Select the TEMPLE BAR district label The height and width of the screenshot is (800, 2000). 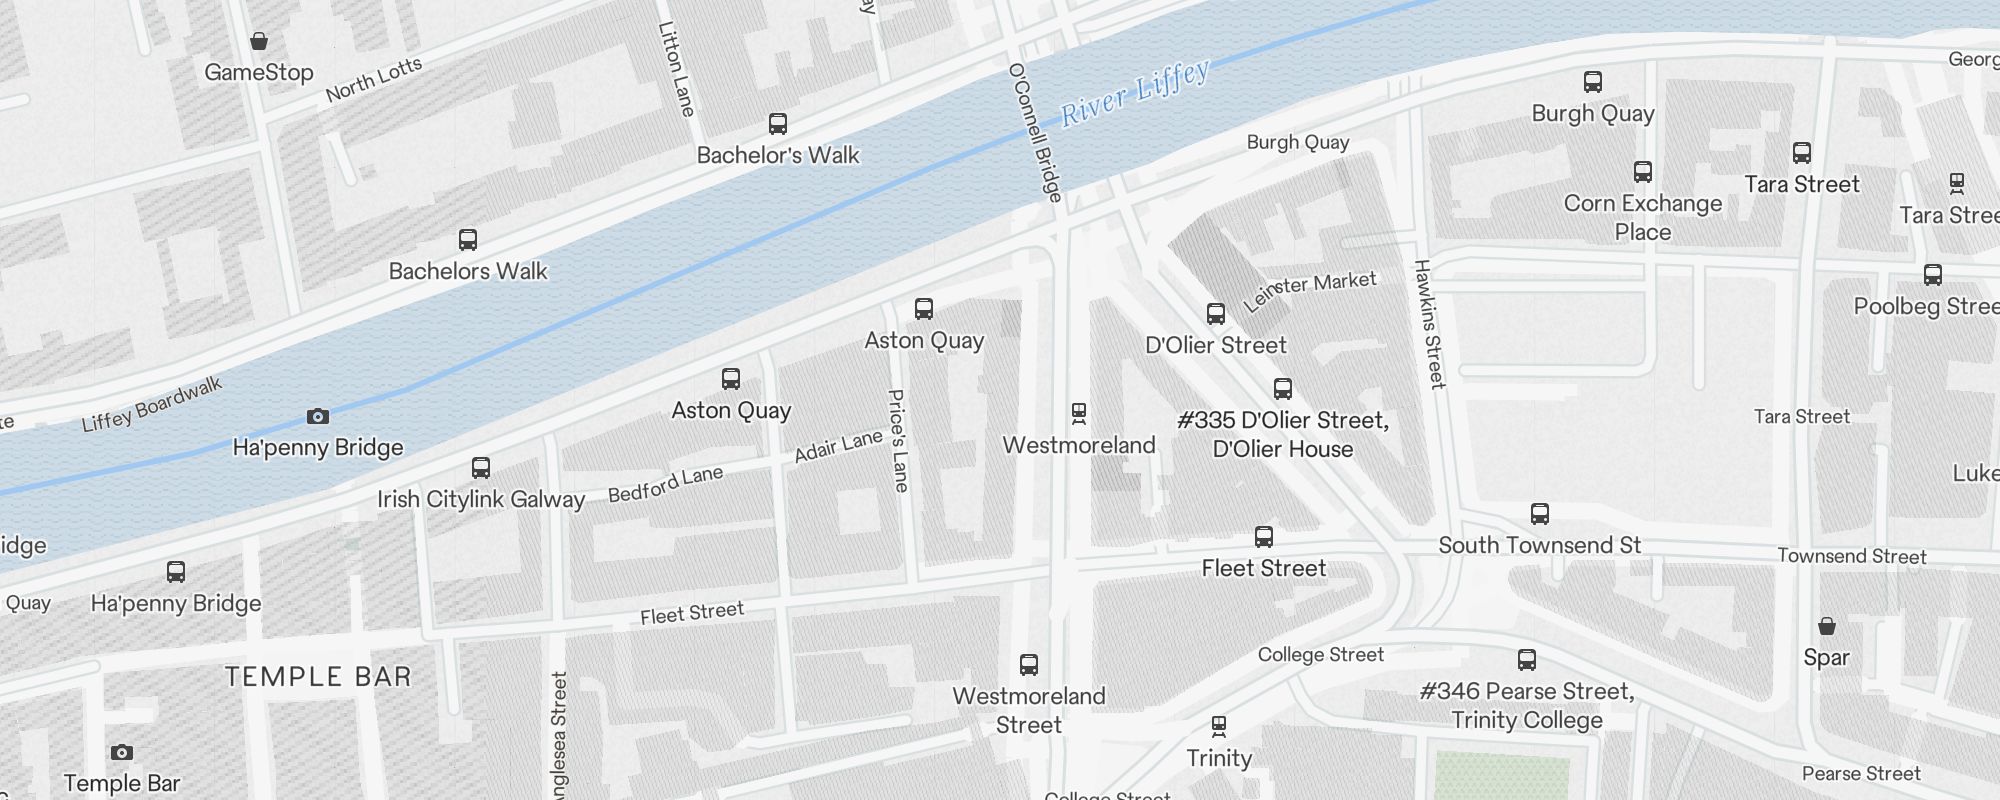318,677
